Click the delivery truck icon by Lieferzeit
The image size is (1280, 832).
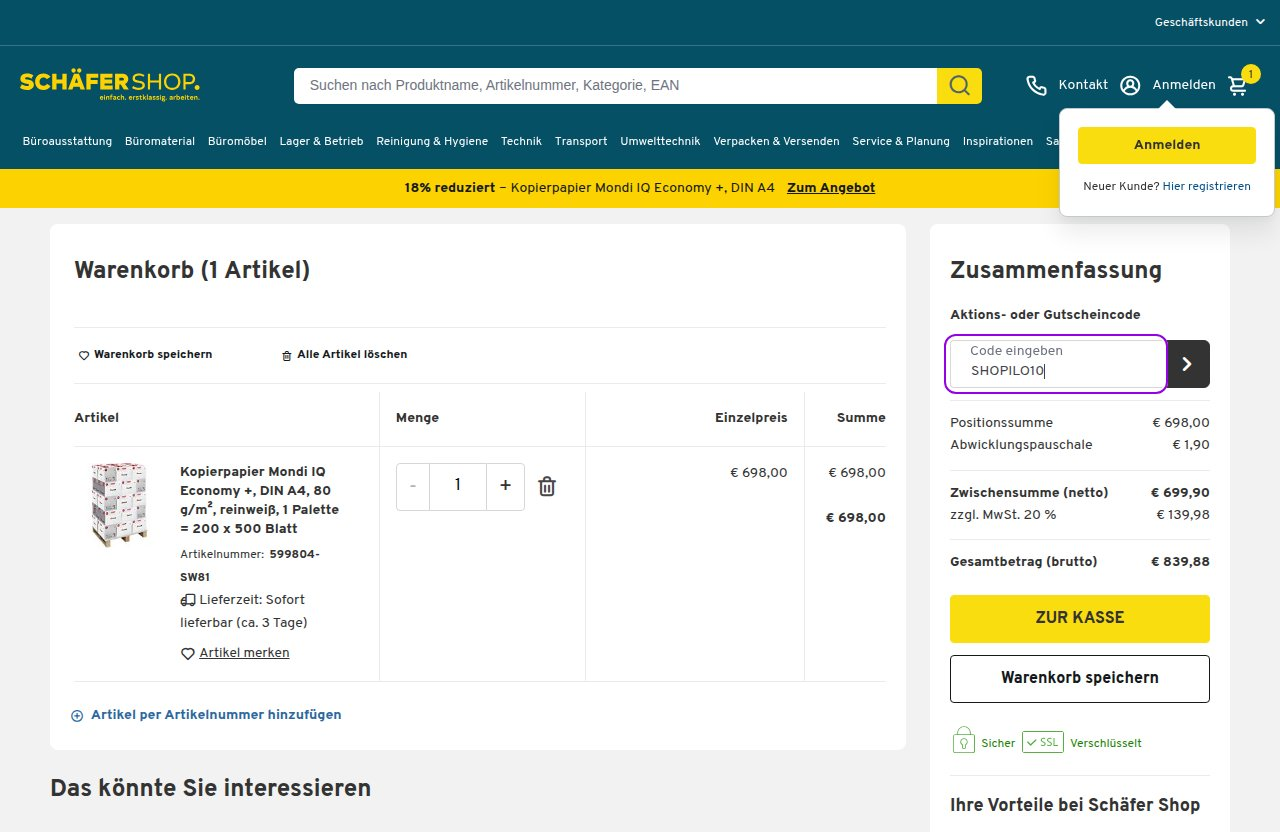[188, 600]
